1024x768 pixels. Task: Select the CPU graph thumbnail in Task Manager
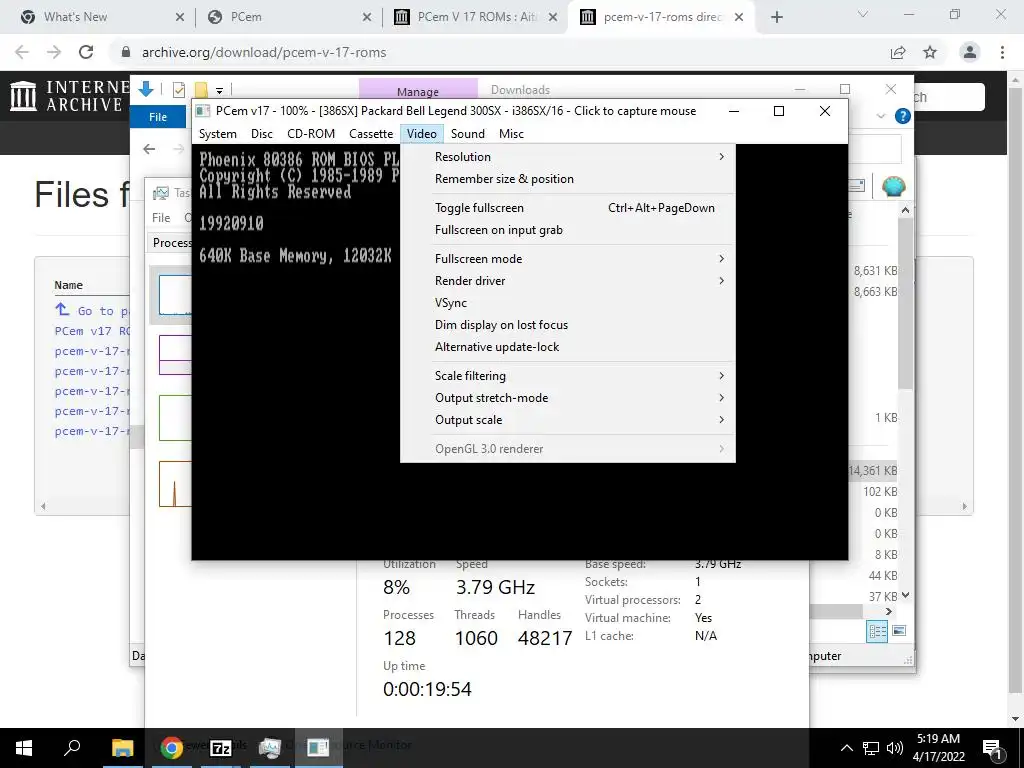pyautogui.click(x=175, y=295)
